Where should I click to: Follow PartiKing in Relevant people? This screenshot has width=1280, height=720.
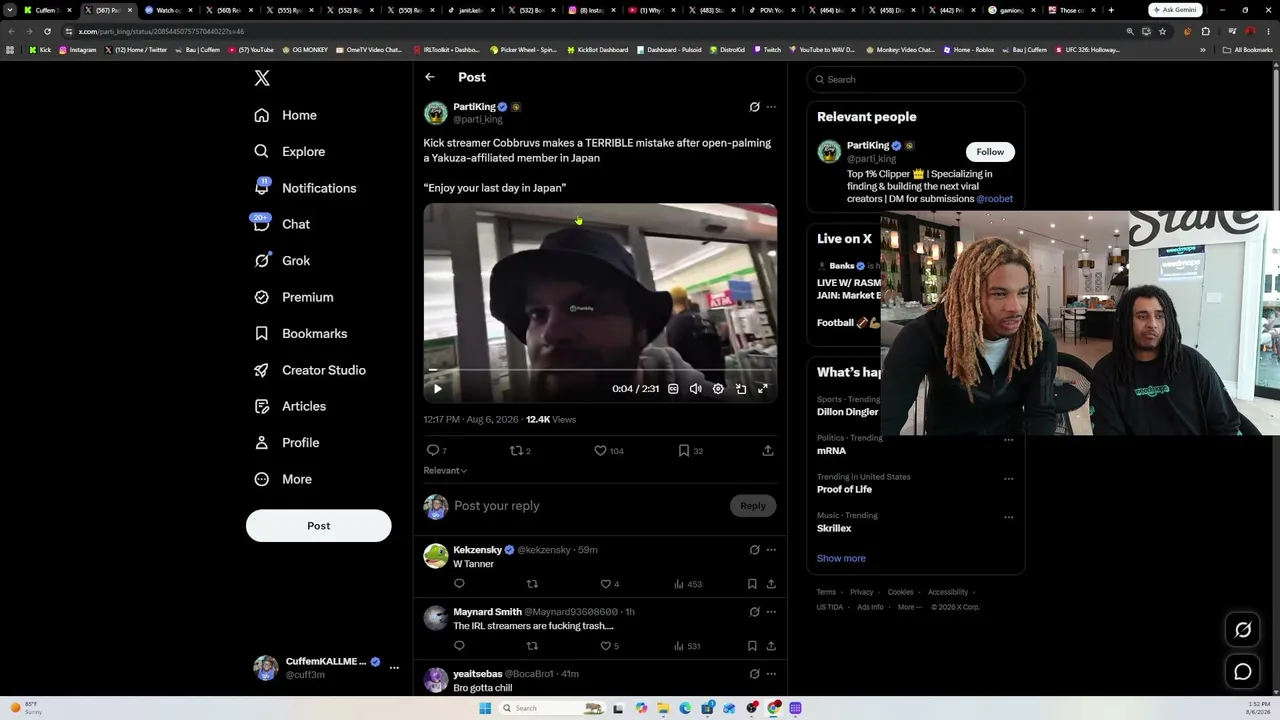990,152
